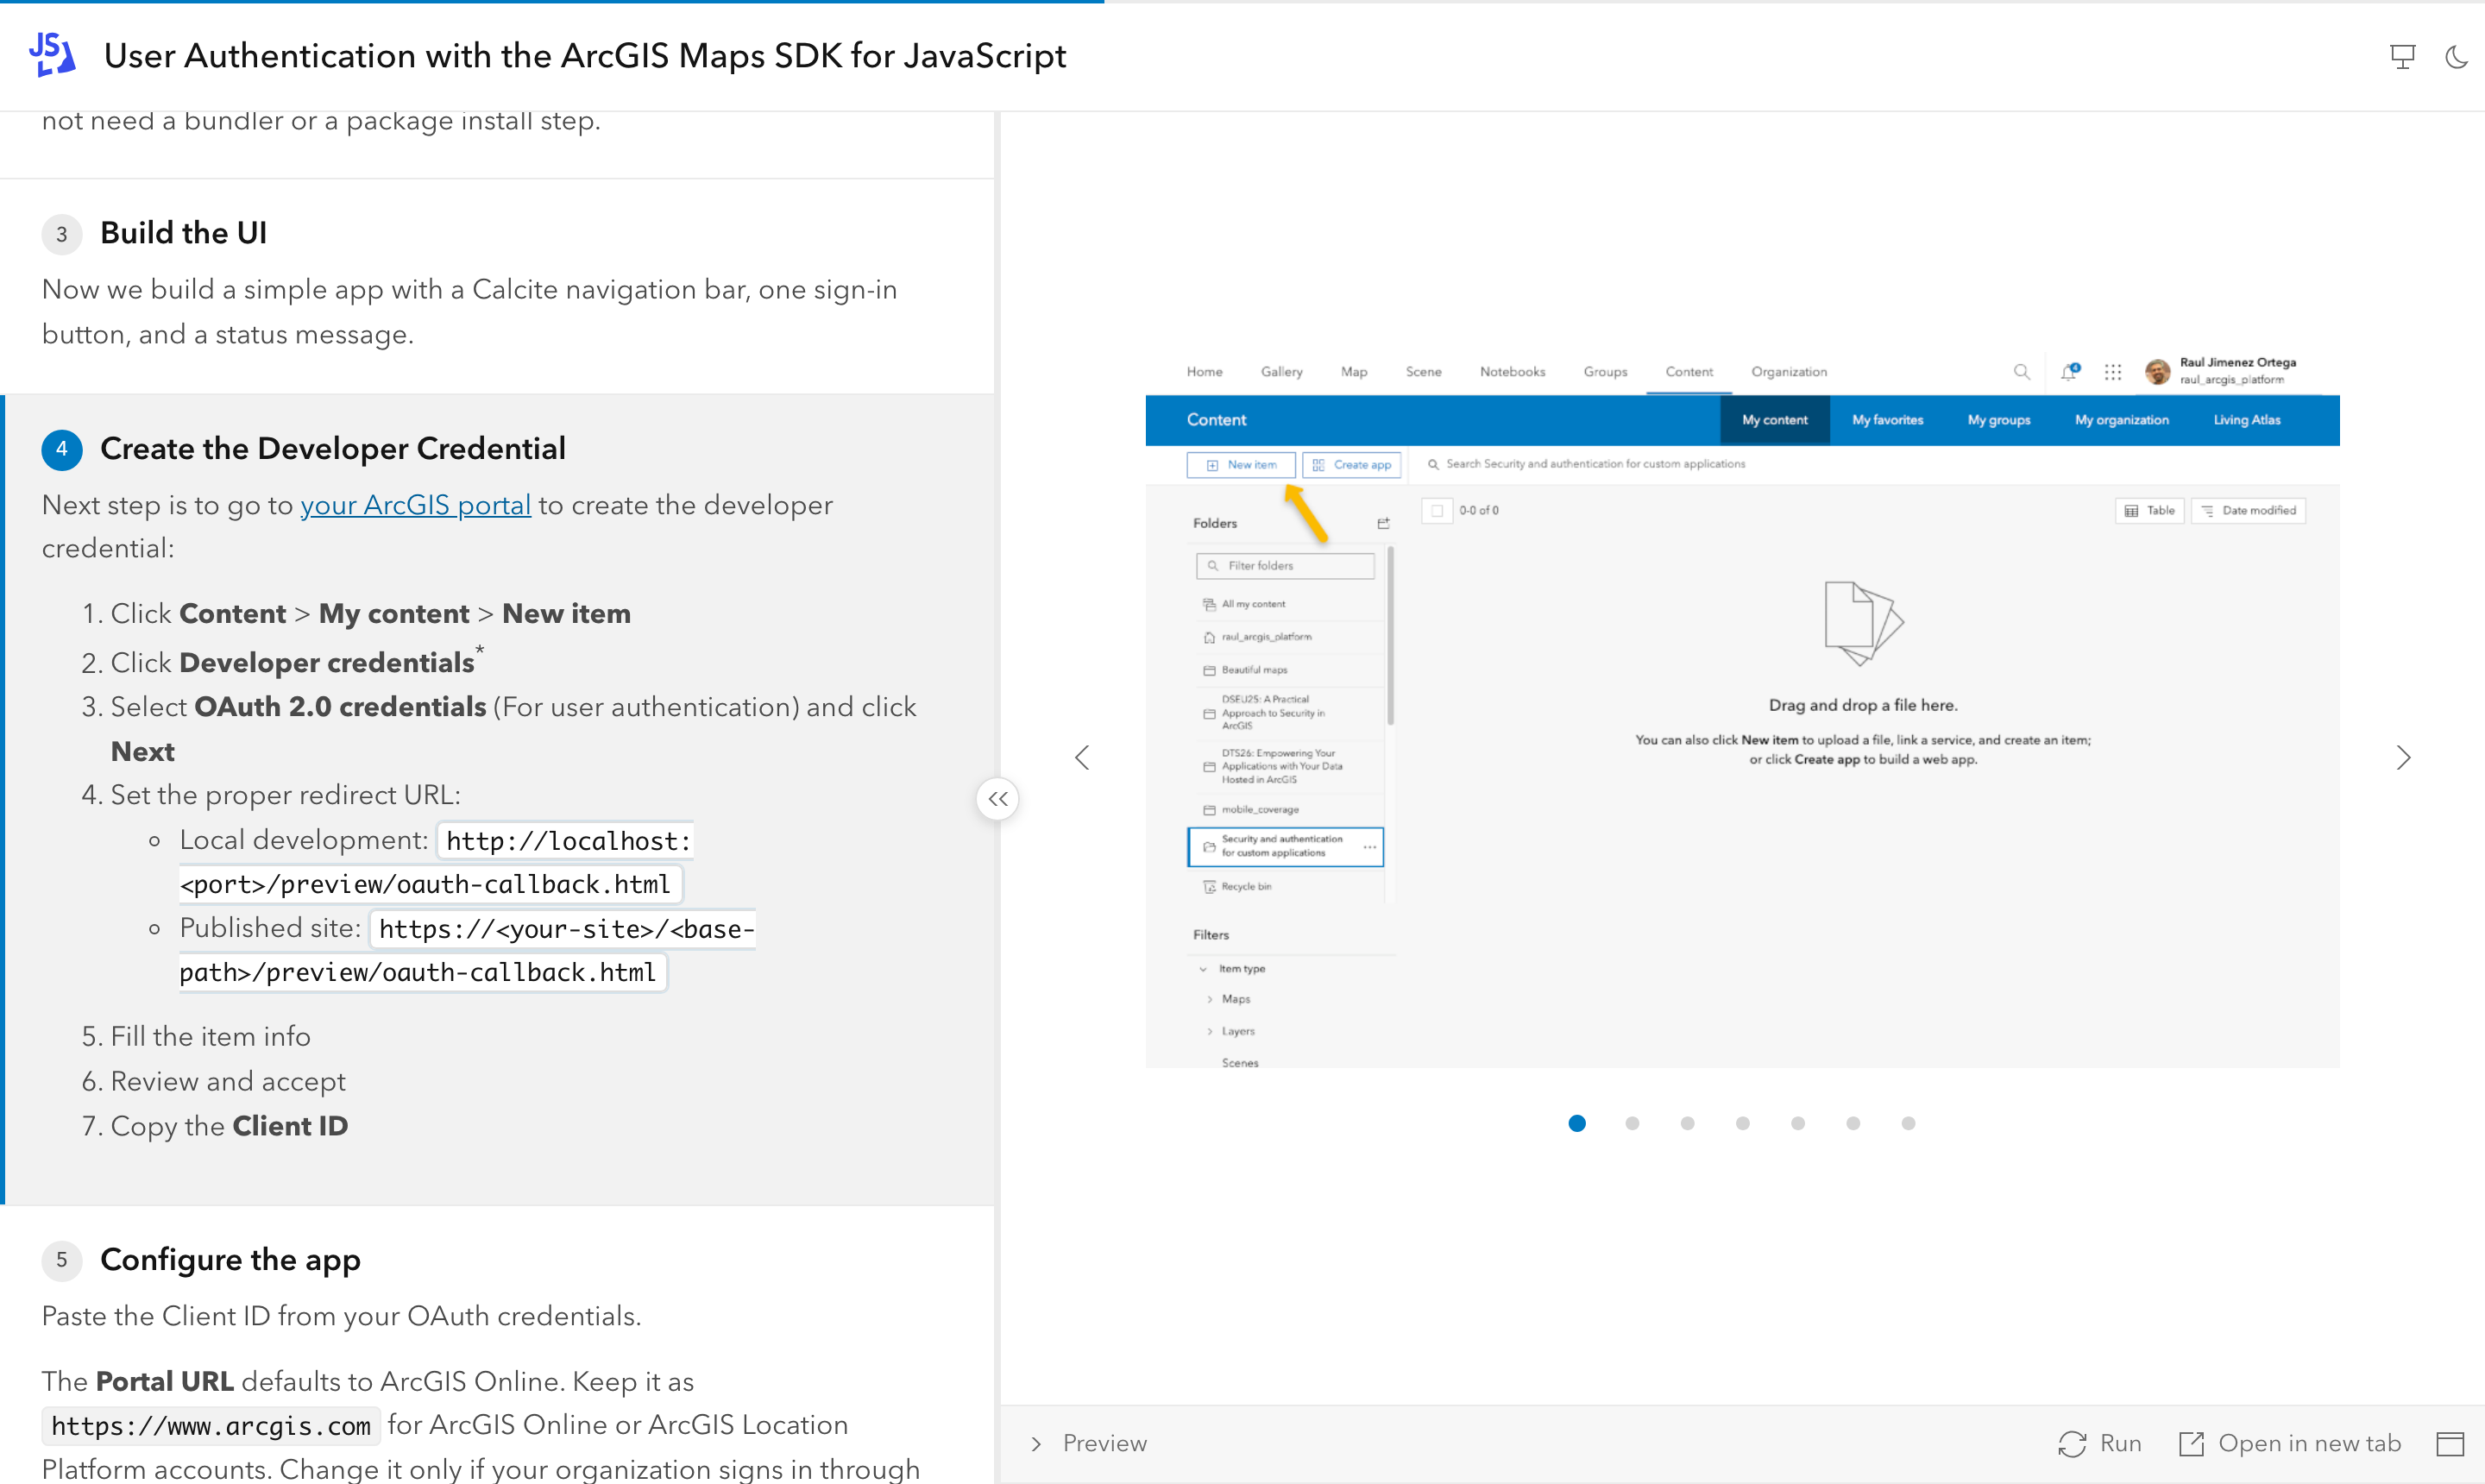Open presentation mode via the screen icon
Image resolution: width=2485 pixels, height=1484 pixels.
click(x=2402, y=56)
